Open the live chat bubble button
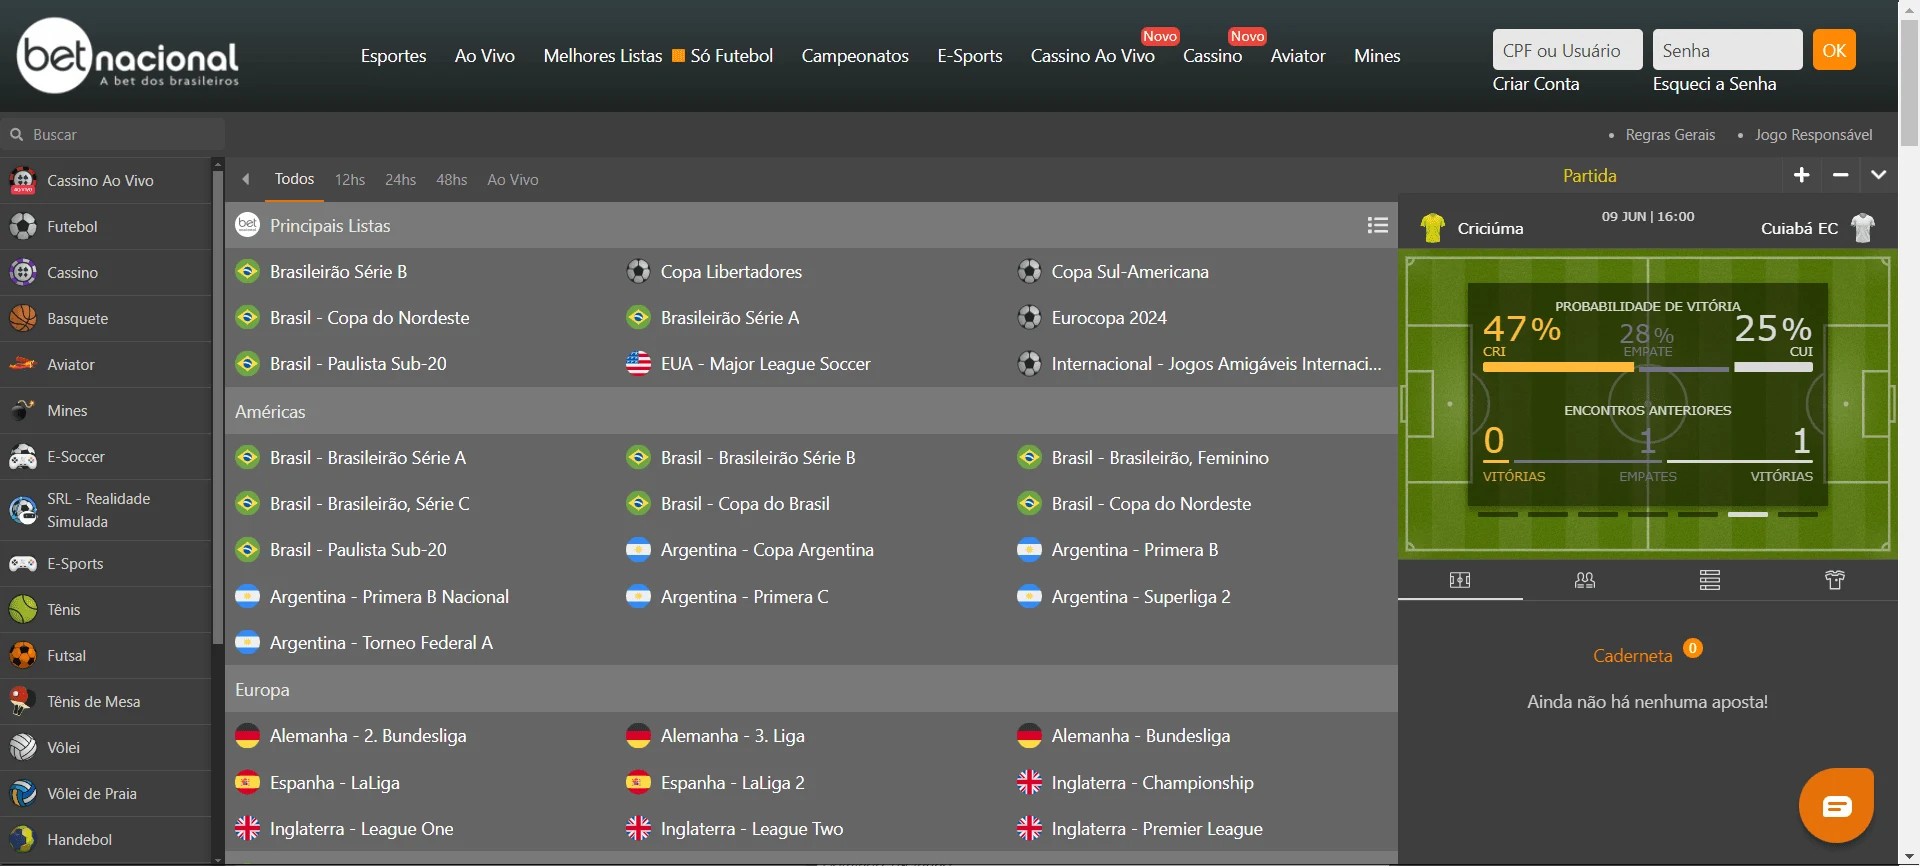 (x=1836, y=805)
